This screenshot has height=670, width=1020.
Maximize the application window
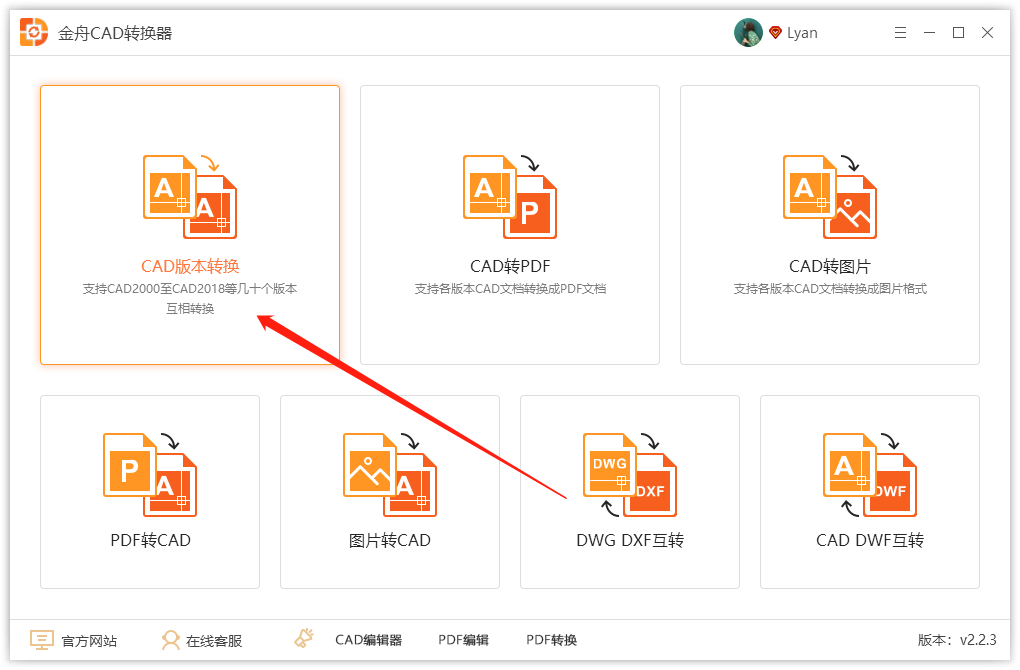[958, 33]
